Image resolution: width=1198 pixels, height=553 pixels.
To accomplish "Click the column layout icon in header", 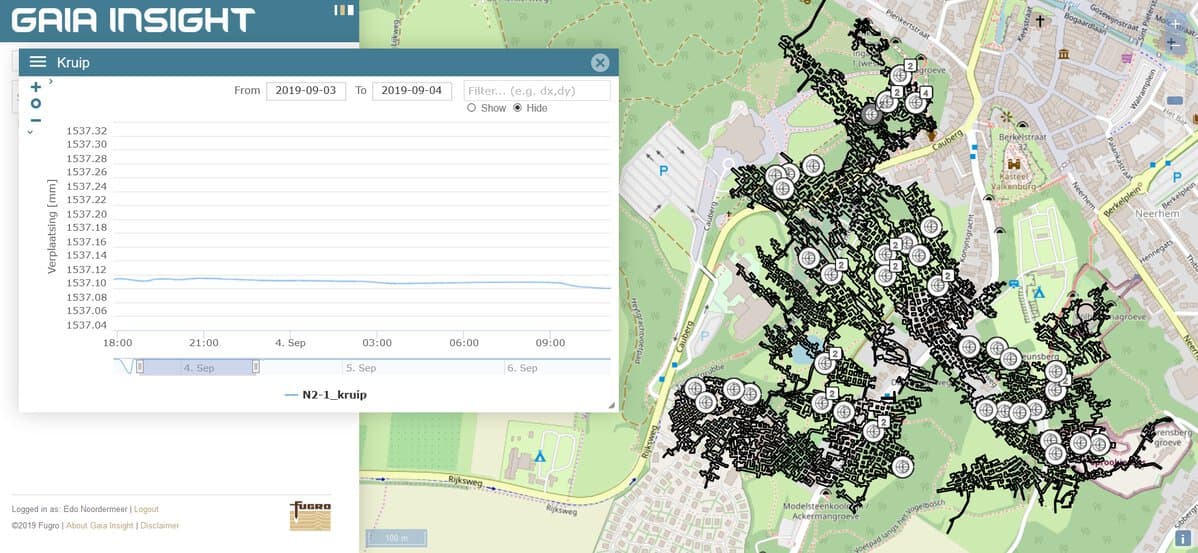I will [x=344, y=10].
